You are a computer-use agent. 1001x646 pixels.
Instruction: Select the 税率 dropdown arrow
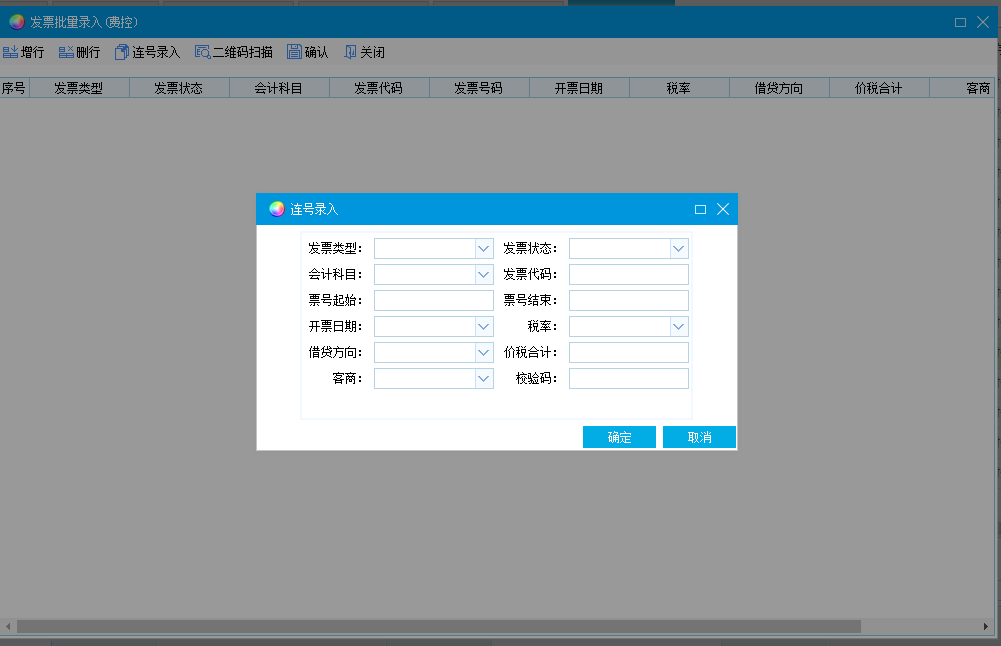click(679, 326)
